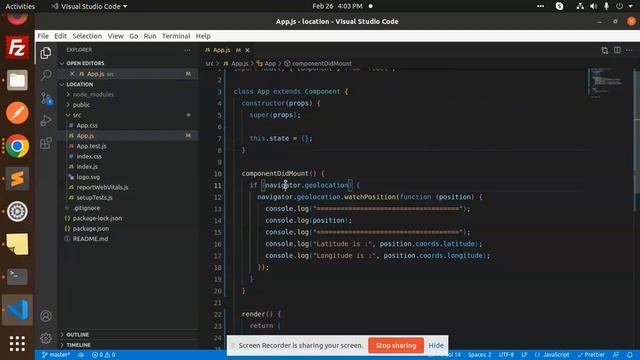This screenshot has height=360, width=640.
Task: Close App.js in Open Editors list
Action: coord(72,74)
